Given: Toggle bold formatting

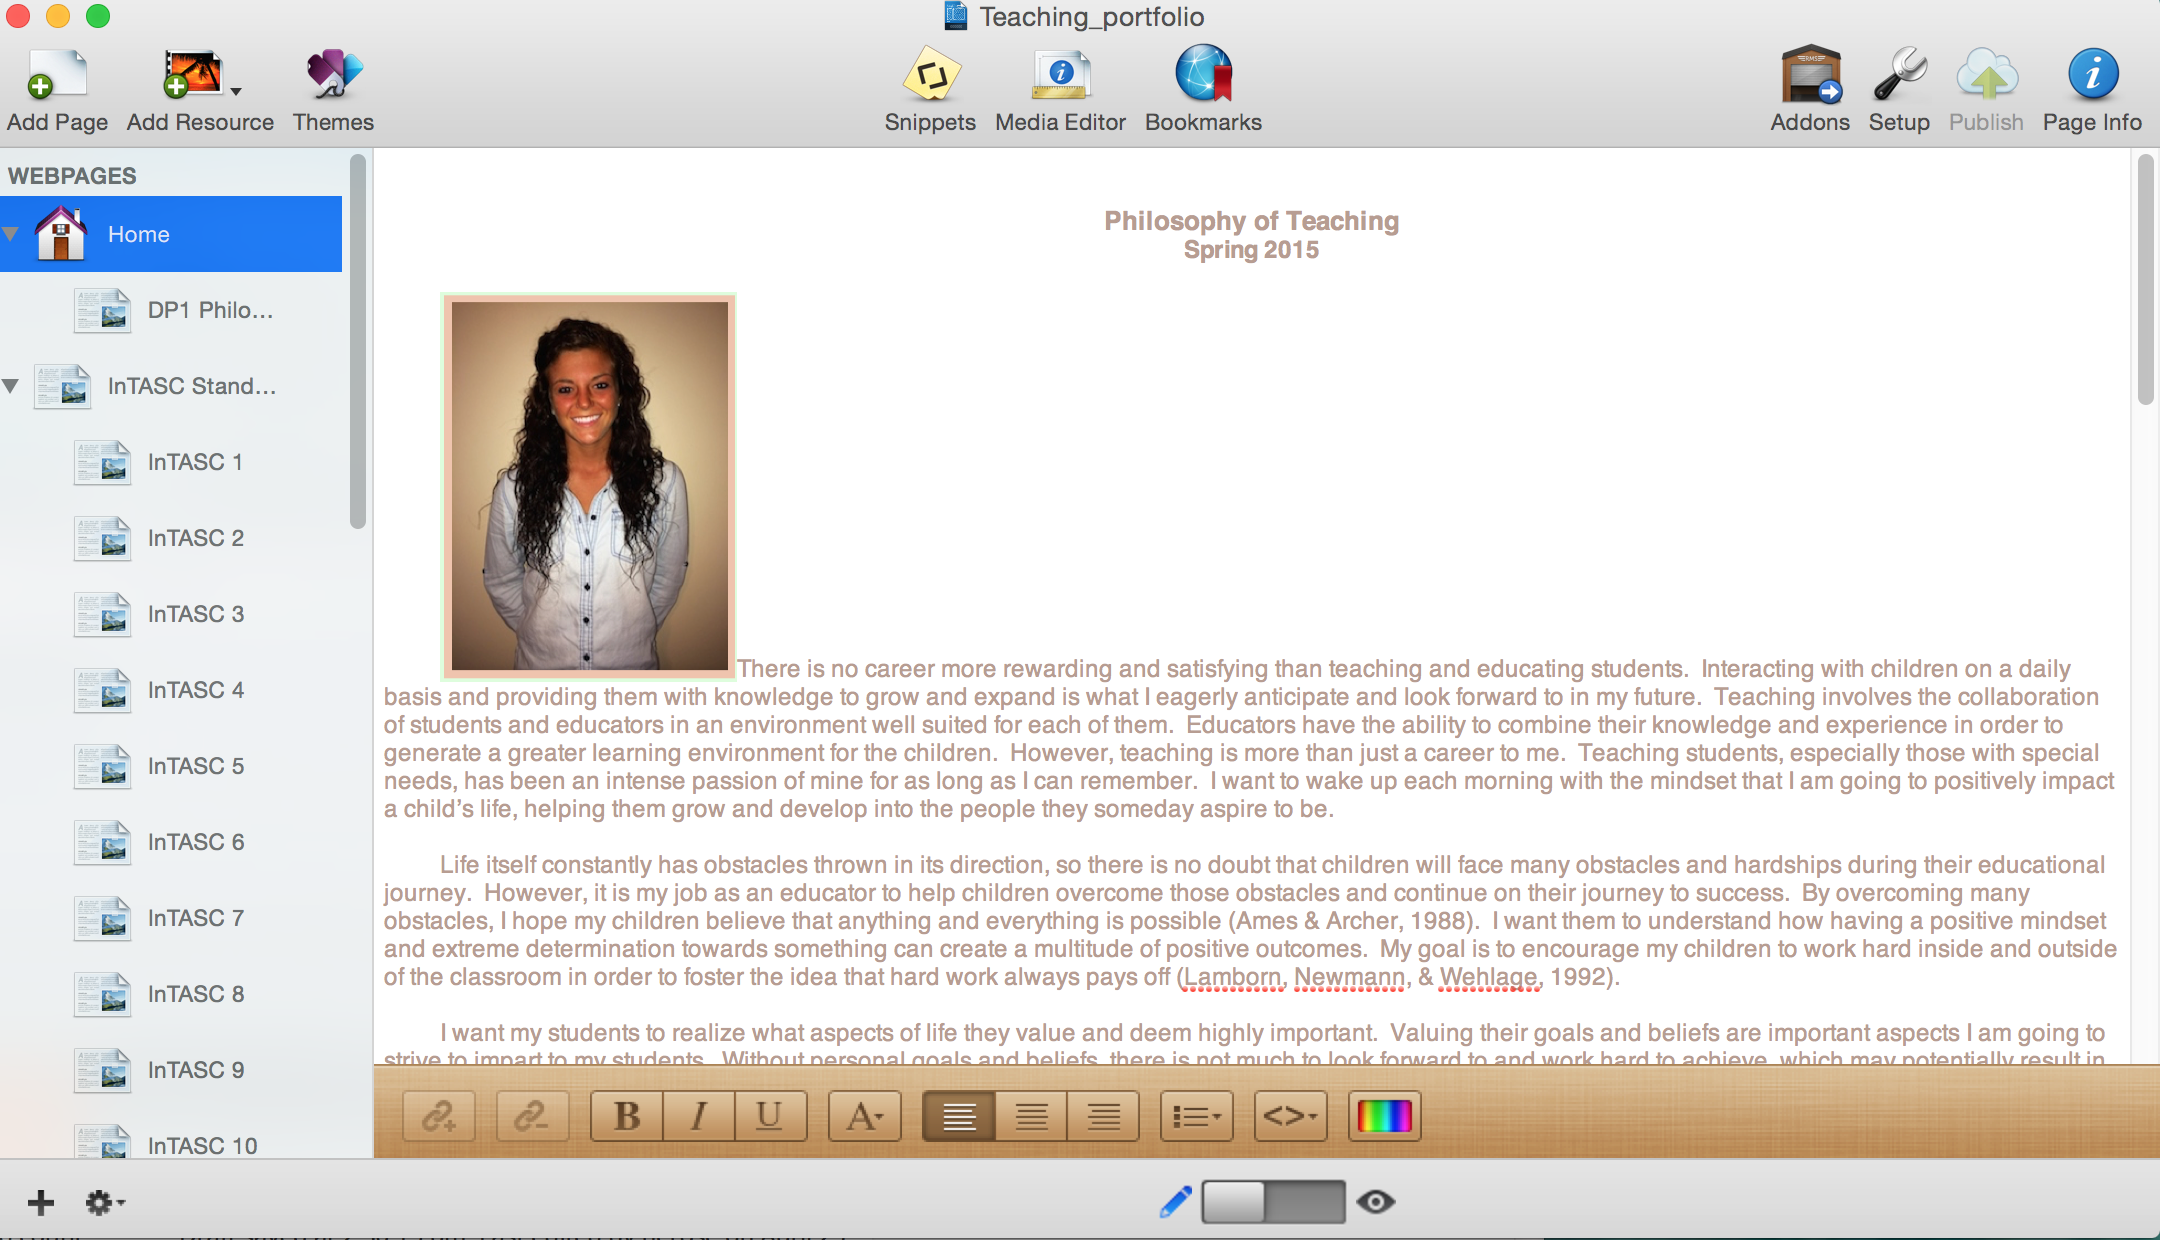Looking at the screenshot, I should (x=627, y=1116).
